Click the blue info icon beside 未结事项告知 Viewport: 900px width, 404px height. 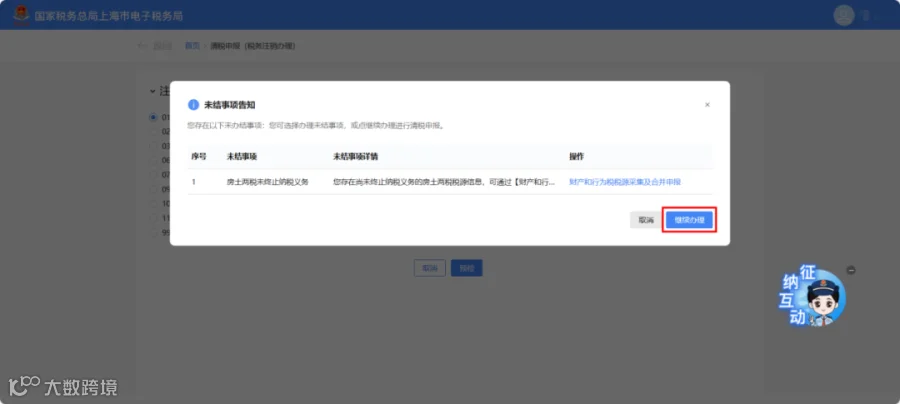click(x=193, y=104)
